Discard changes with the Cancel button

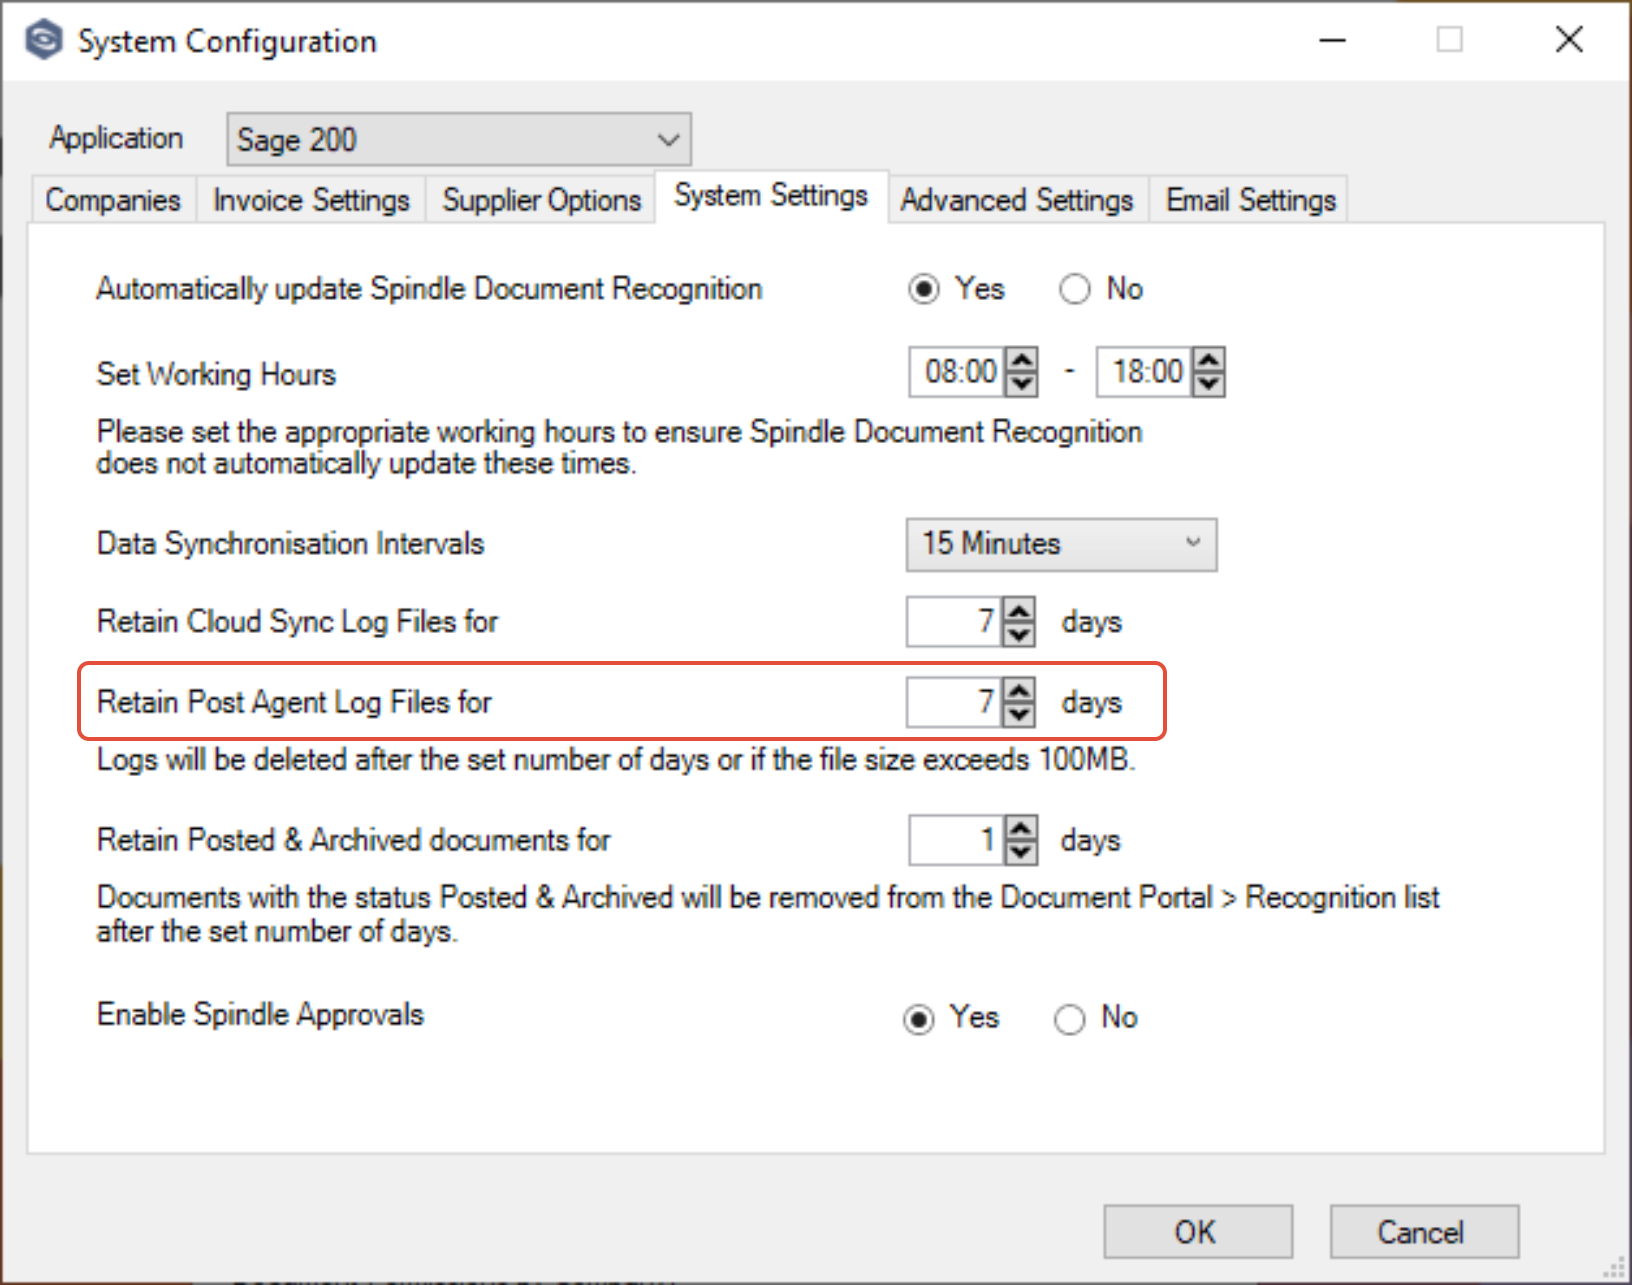click(x=1424, y=1232)
